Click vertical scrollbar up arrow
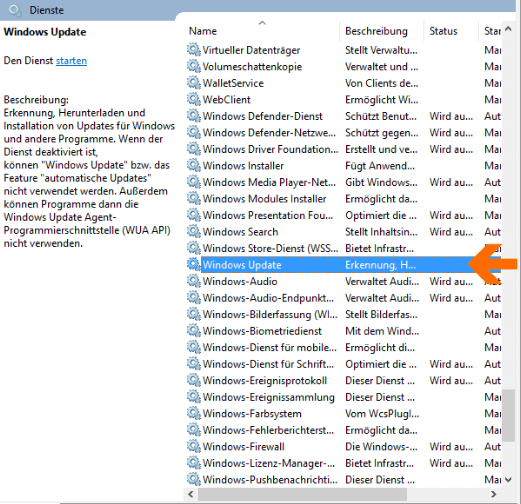 click(508, 29)
